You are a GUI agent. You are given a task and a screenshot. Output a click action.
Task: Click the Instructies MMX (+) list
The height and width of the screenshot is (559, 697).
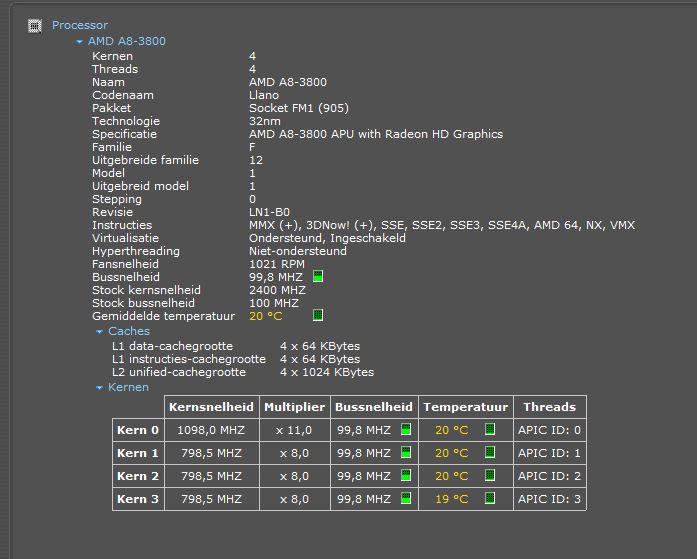click(442, 225)
